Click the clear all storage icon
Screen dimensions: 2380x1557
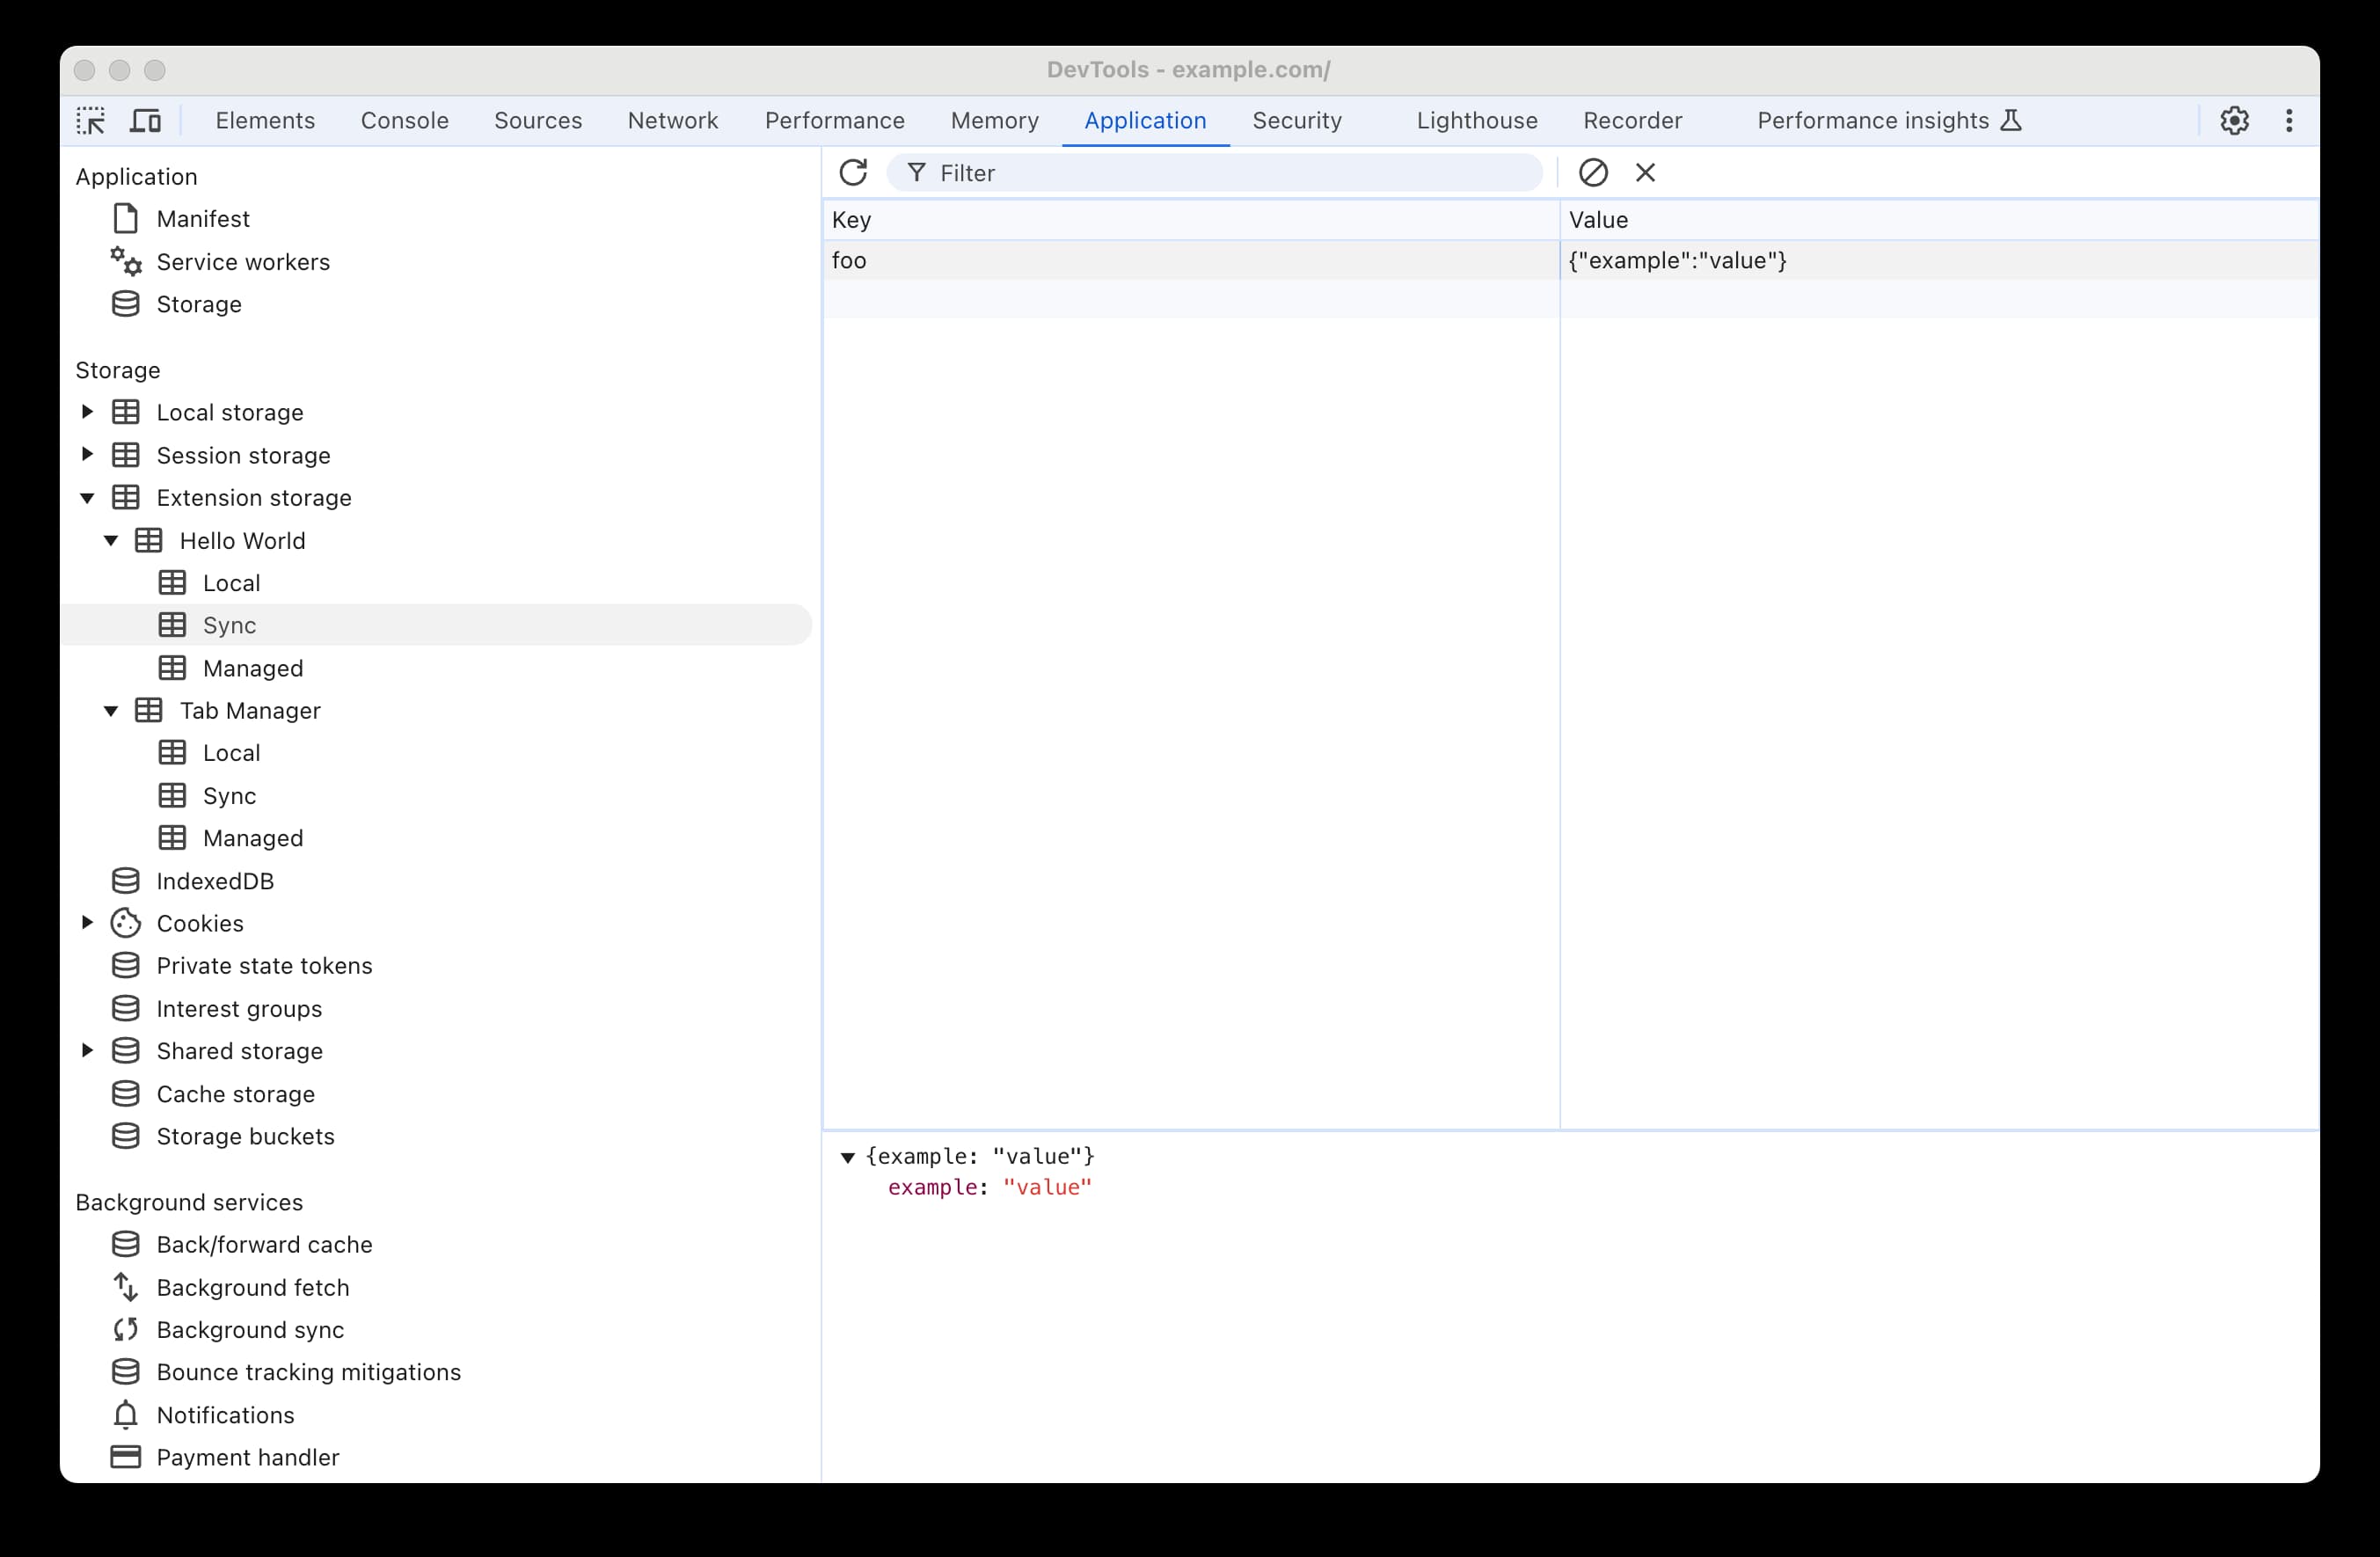[1593, 172]
